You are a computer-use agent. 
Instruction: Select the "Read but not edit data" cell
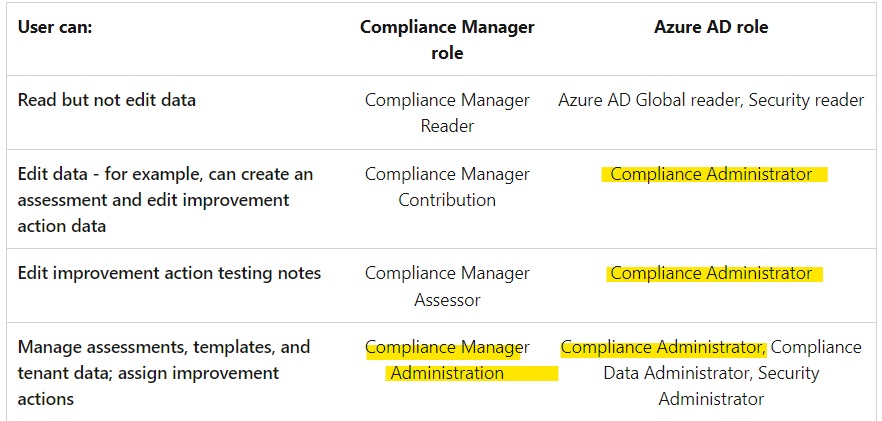pyautogui.click(x=107, y=100)
